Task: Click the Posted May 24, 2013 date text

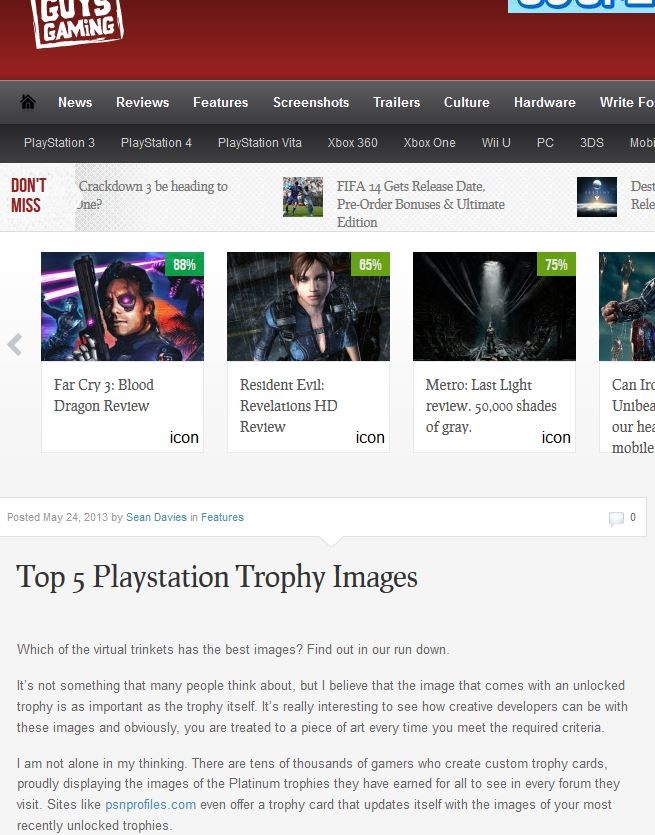Action: [x=58, y=517]
